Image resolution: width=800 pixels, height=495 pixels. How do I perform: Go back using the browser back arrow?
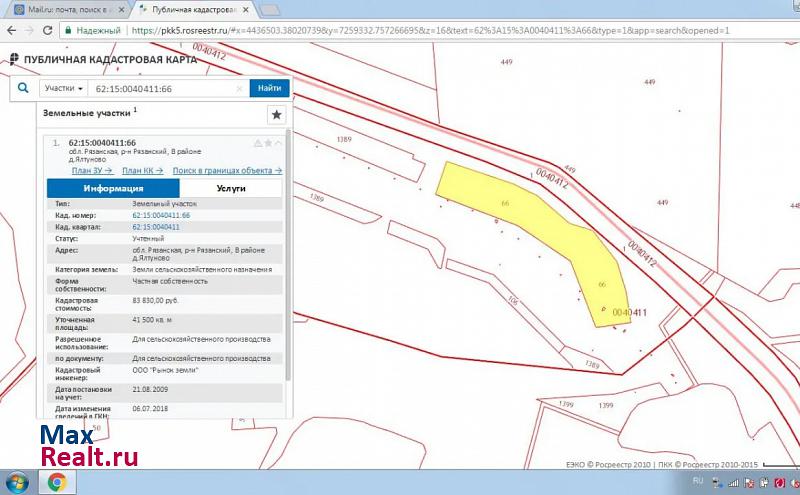click(x=12, y=30)
